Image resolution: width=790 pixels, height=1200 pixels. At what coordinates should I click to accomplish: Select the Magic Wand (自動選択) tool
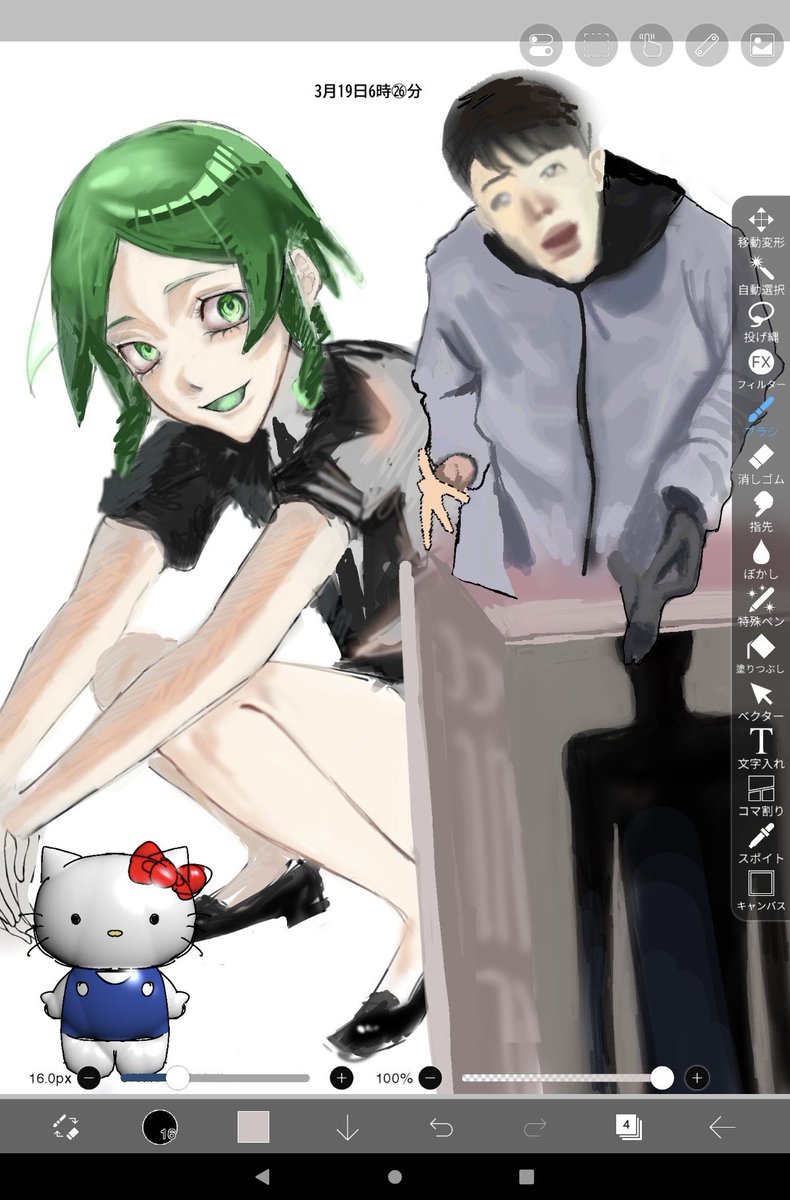761,276
